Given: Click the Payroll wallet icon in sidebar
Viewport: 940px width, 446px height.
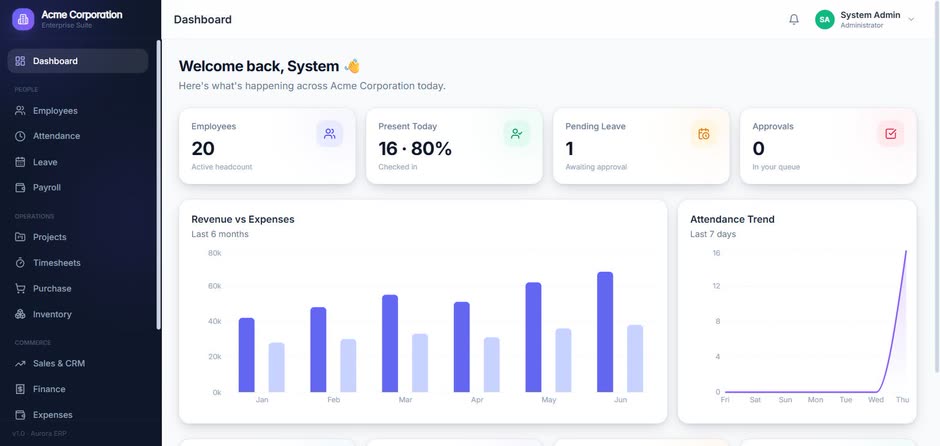Looking at the screenshot, I should (20, 188).
